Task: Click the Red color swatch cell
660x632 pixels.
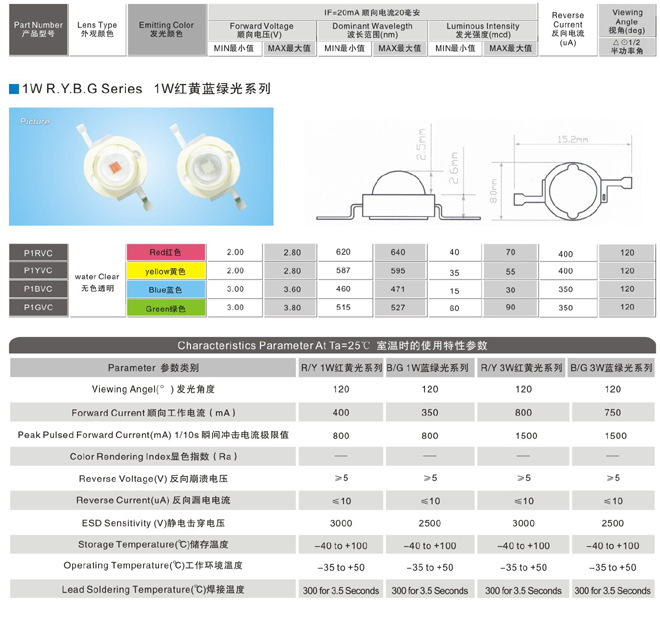Action: coord(165,252)
